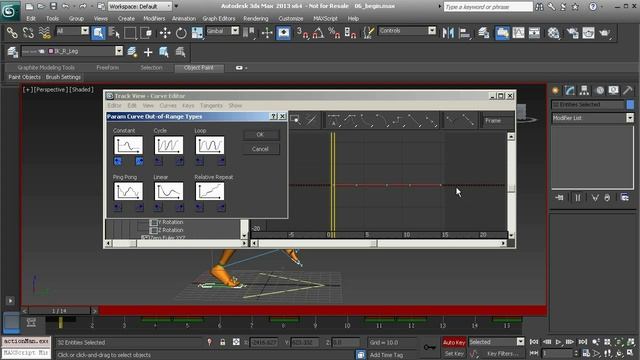The height and width of the screenshot is (360, 640).
Task: Open Select by Name dialog
Action: (x=114, y=33)
